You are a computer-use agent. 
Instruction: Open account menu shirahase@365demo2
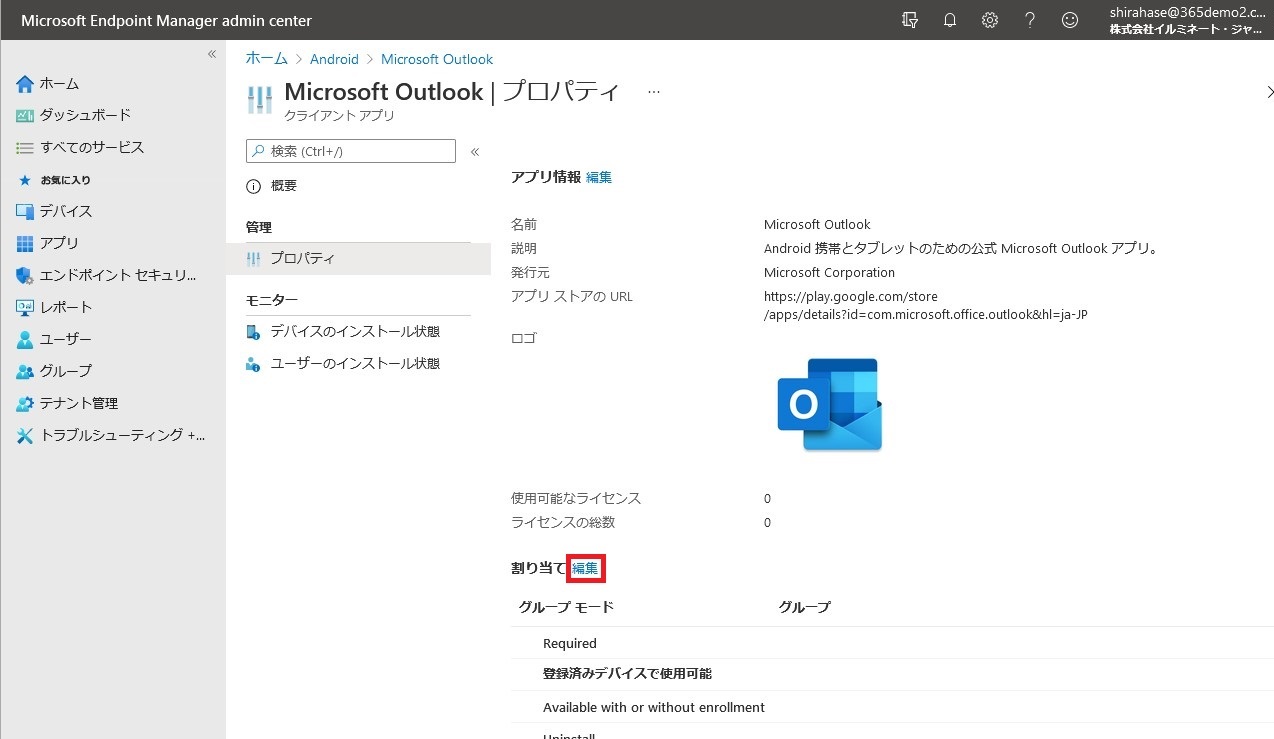1186,20
